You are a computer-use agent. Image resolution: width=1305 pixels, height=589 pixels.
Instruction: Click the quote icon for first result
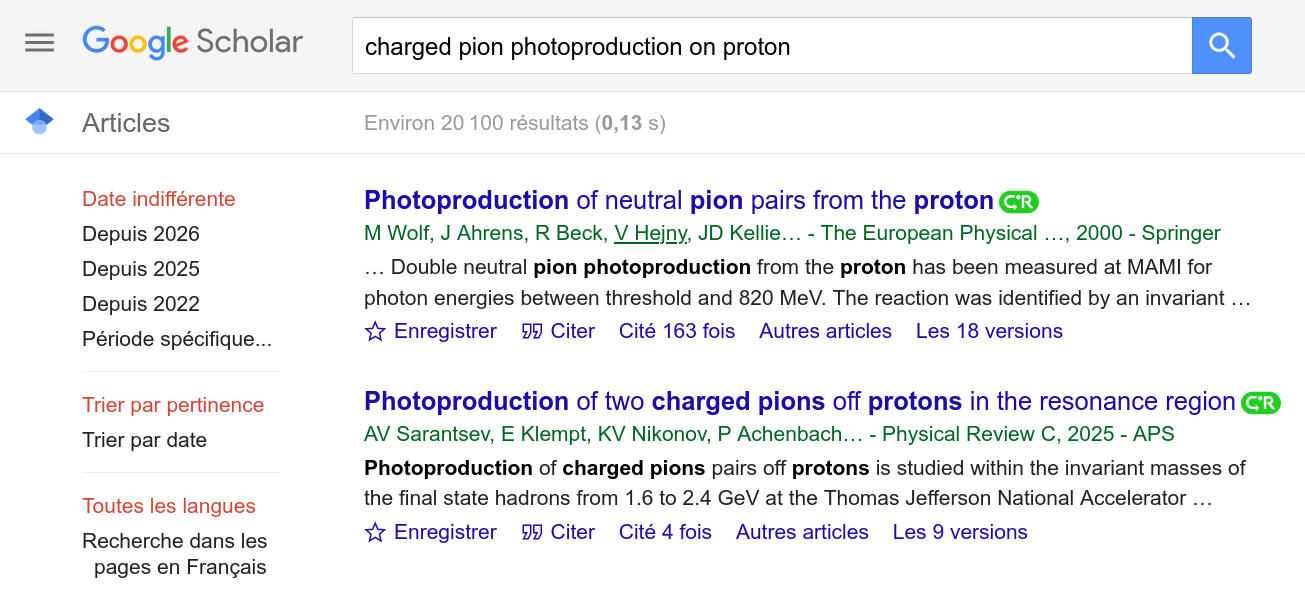[532, 331]
